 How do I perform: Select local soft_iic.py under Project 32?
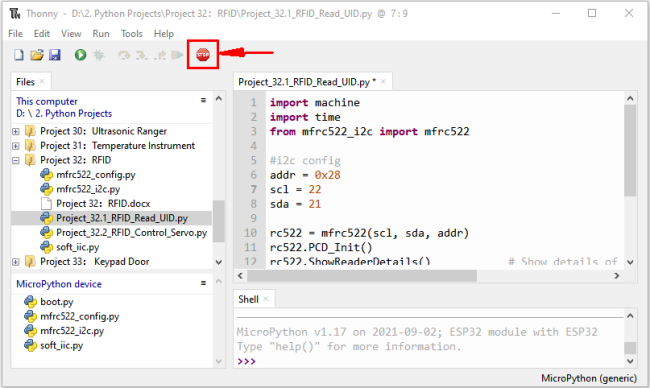click(78, 247)
